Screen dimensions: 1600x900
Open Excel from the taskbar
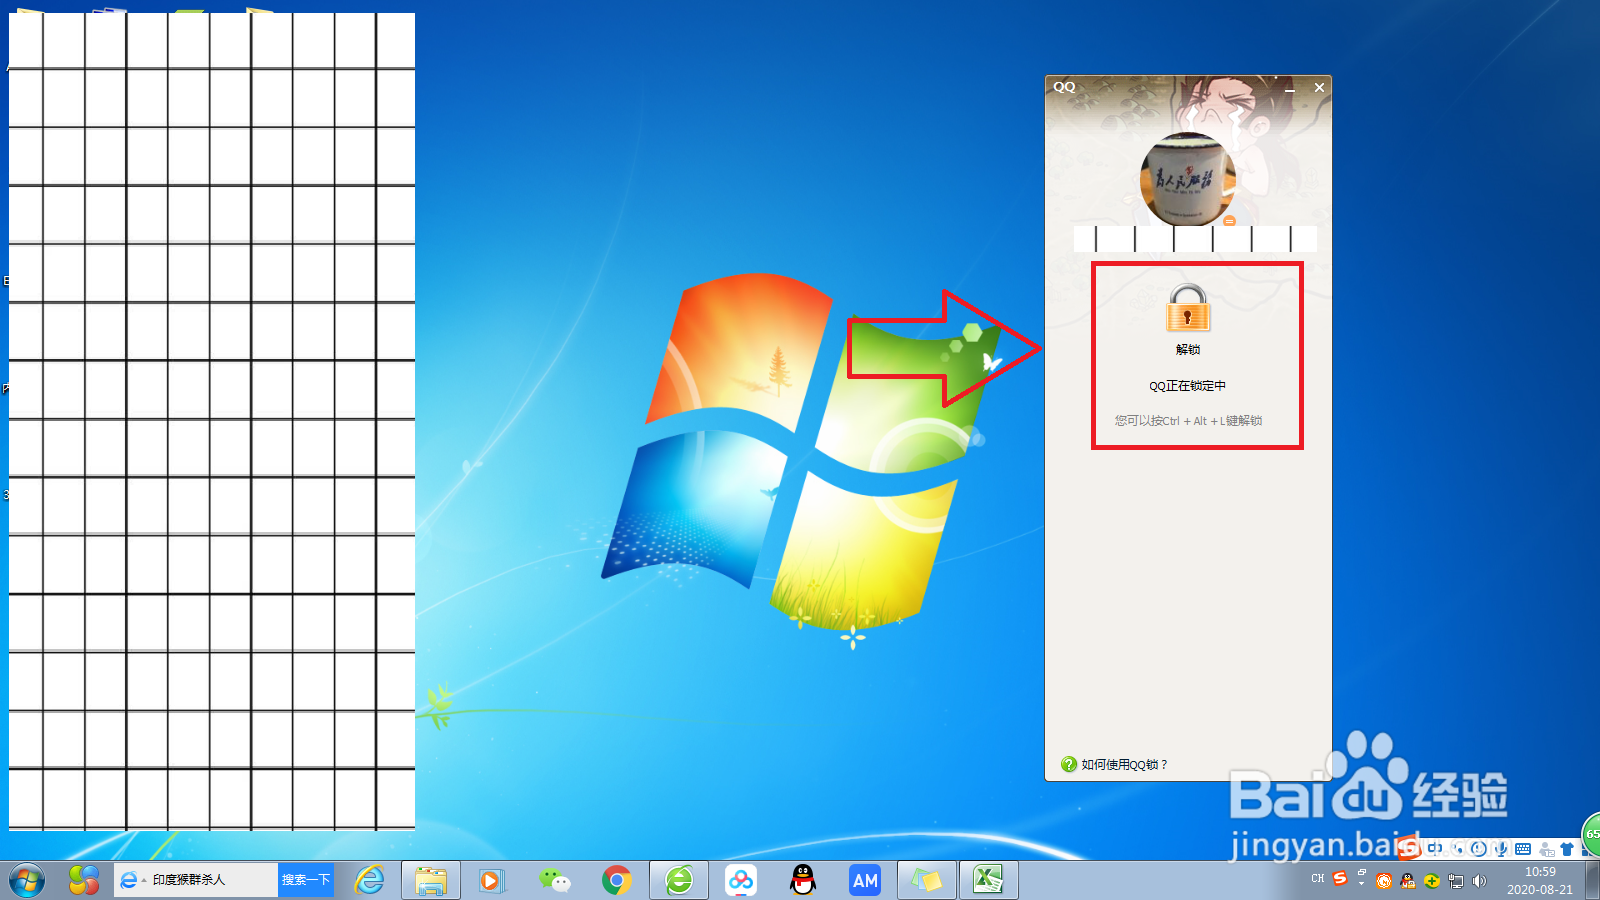pyautogui.click(x=988, y=880)
